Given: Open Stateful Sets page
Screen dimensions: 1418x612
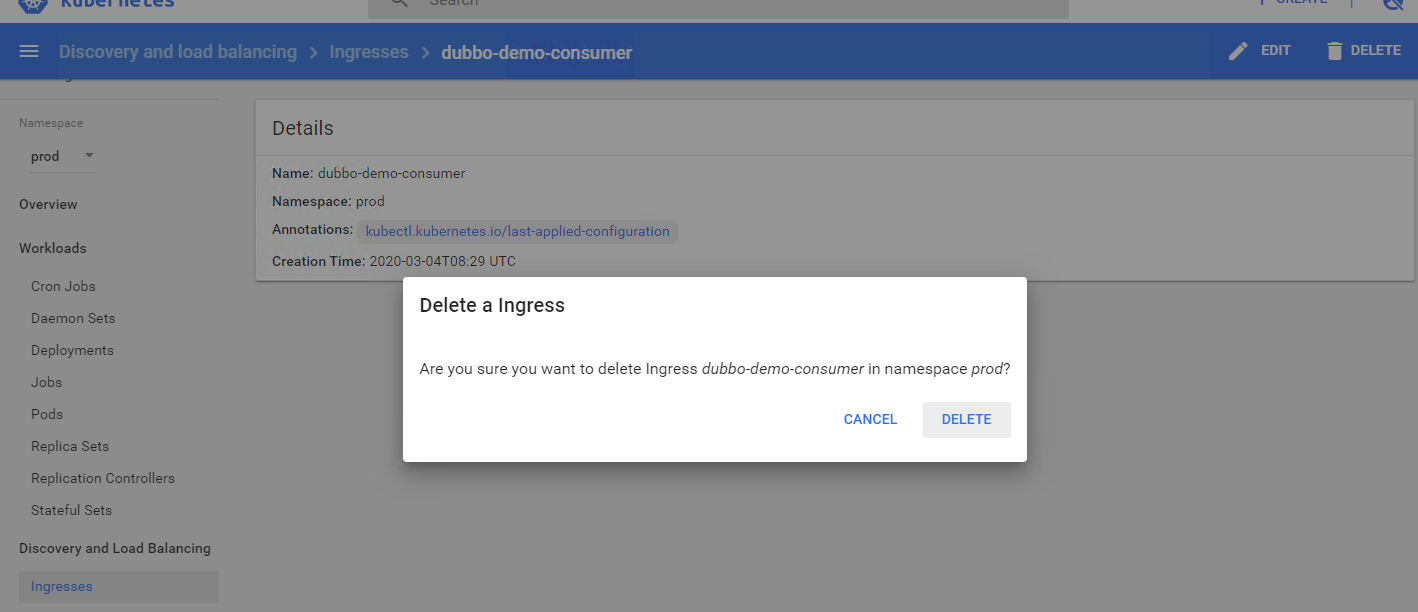Looking at the screenshot, I should pyautogui.click(x=71, y=510).
